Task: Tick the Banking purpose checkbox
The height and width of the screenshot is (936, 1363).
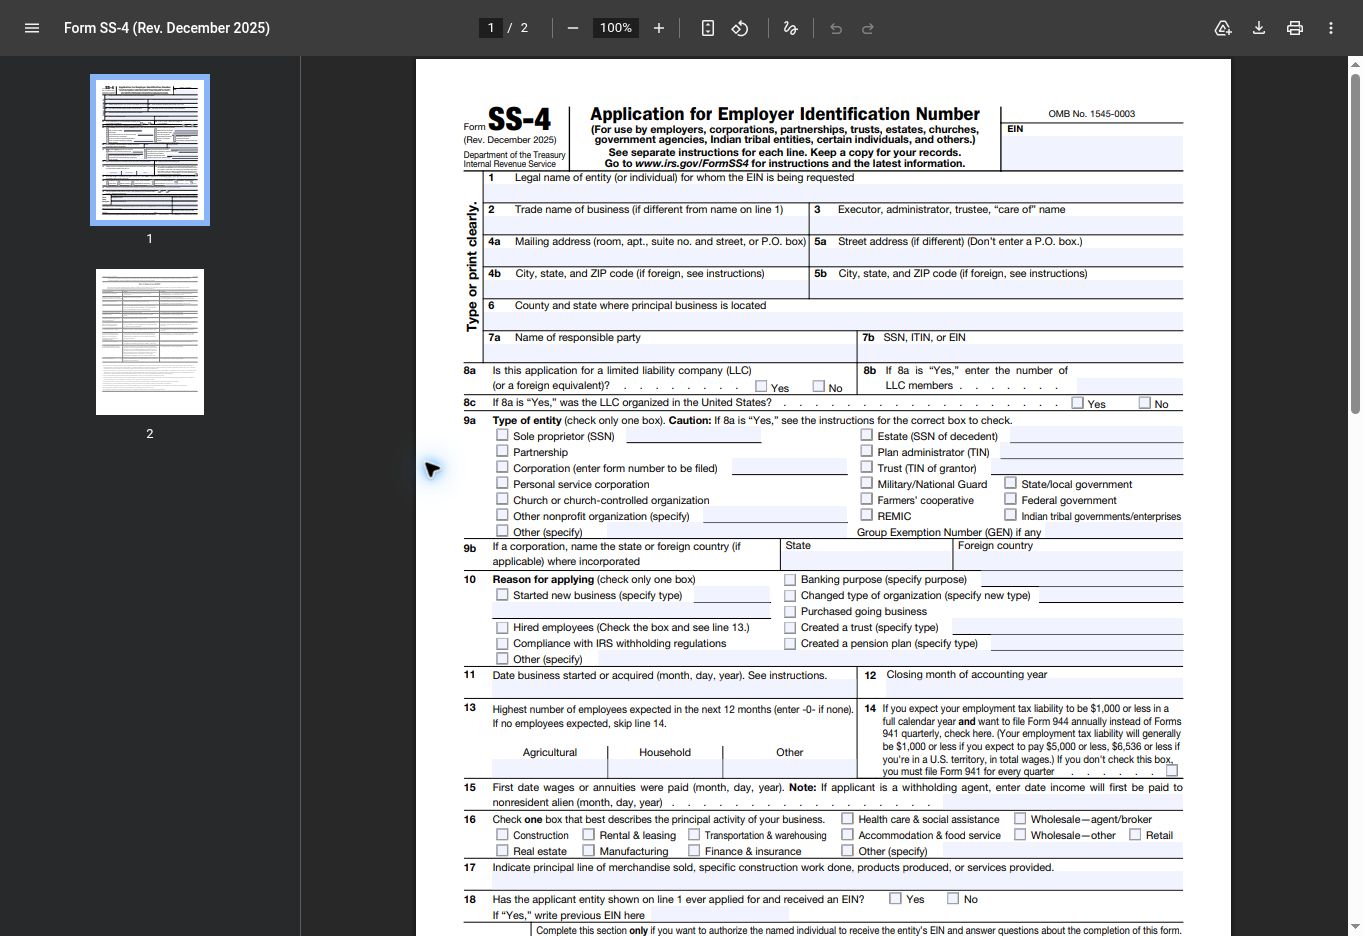Action: pos(790,579)
